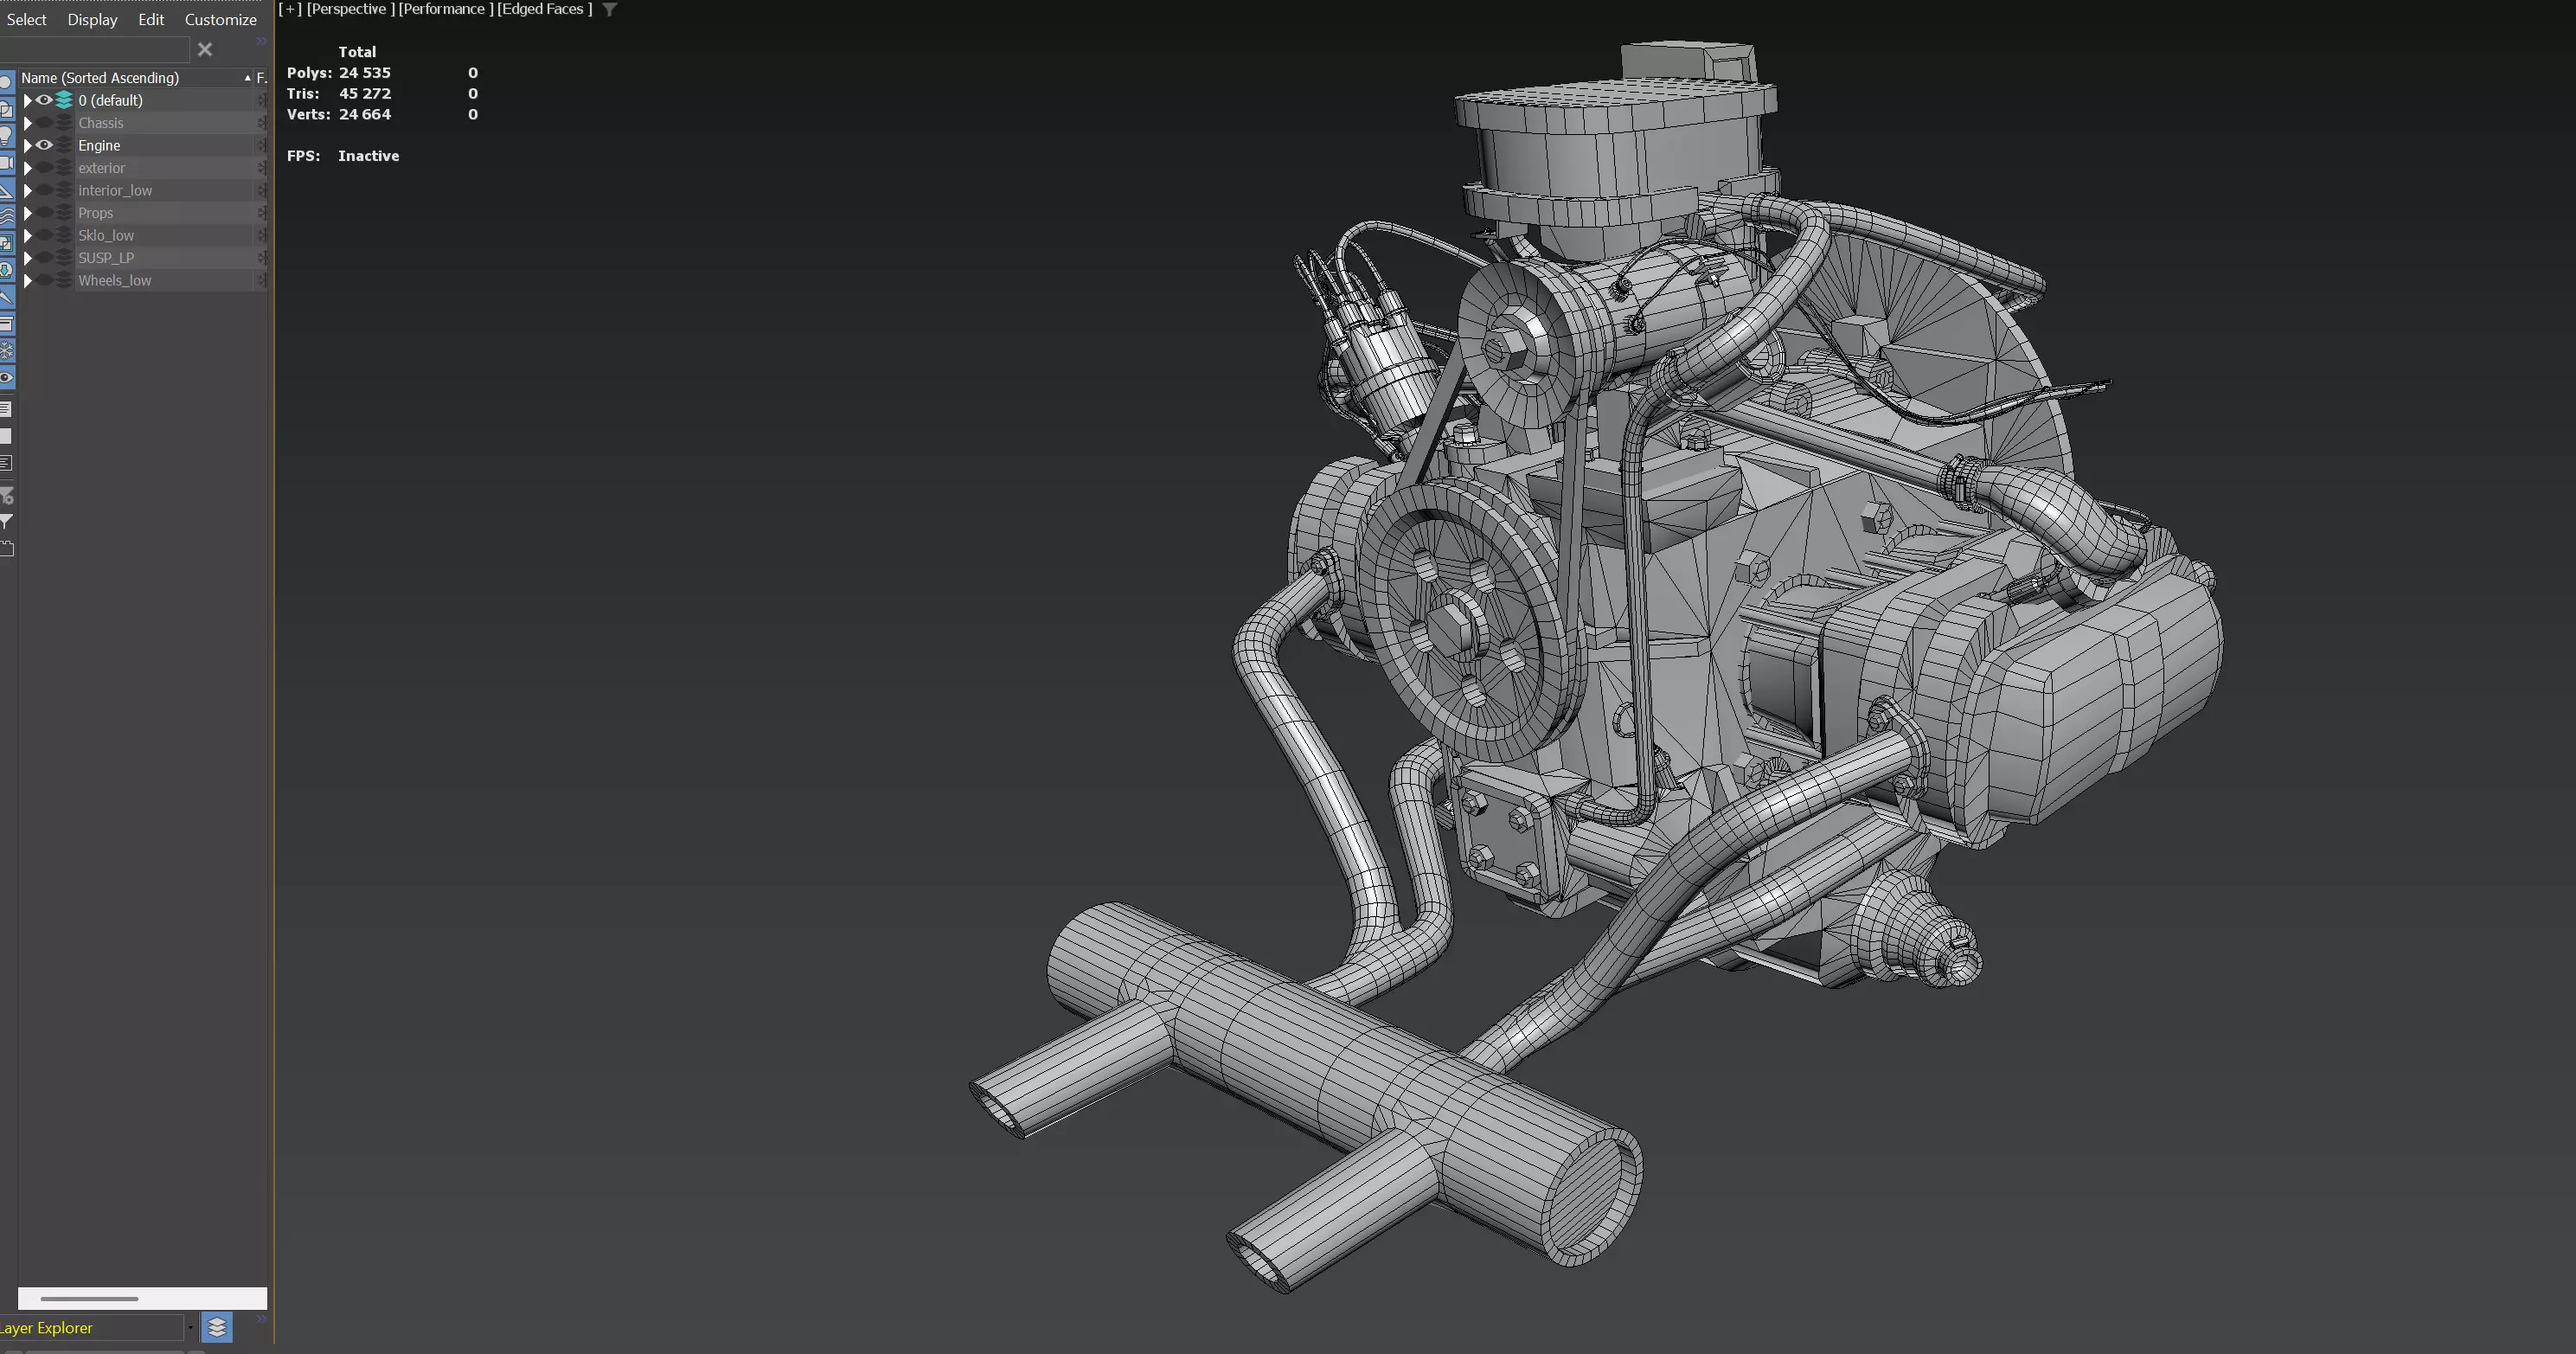Toggle the Display Lights filter icon
The image size is (2576, 1354).
coord(5,135)
